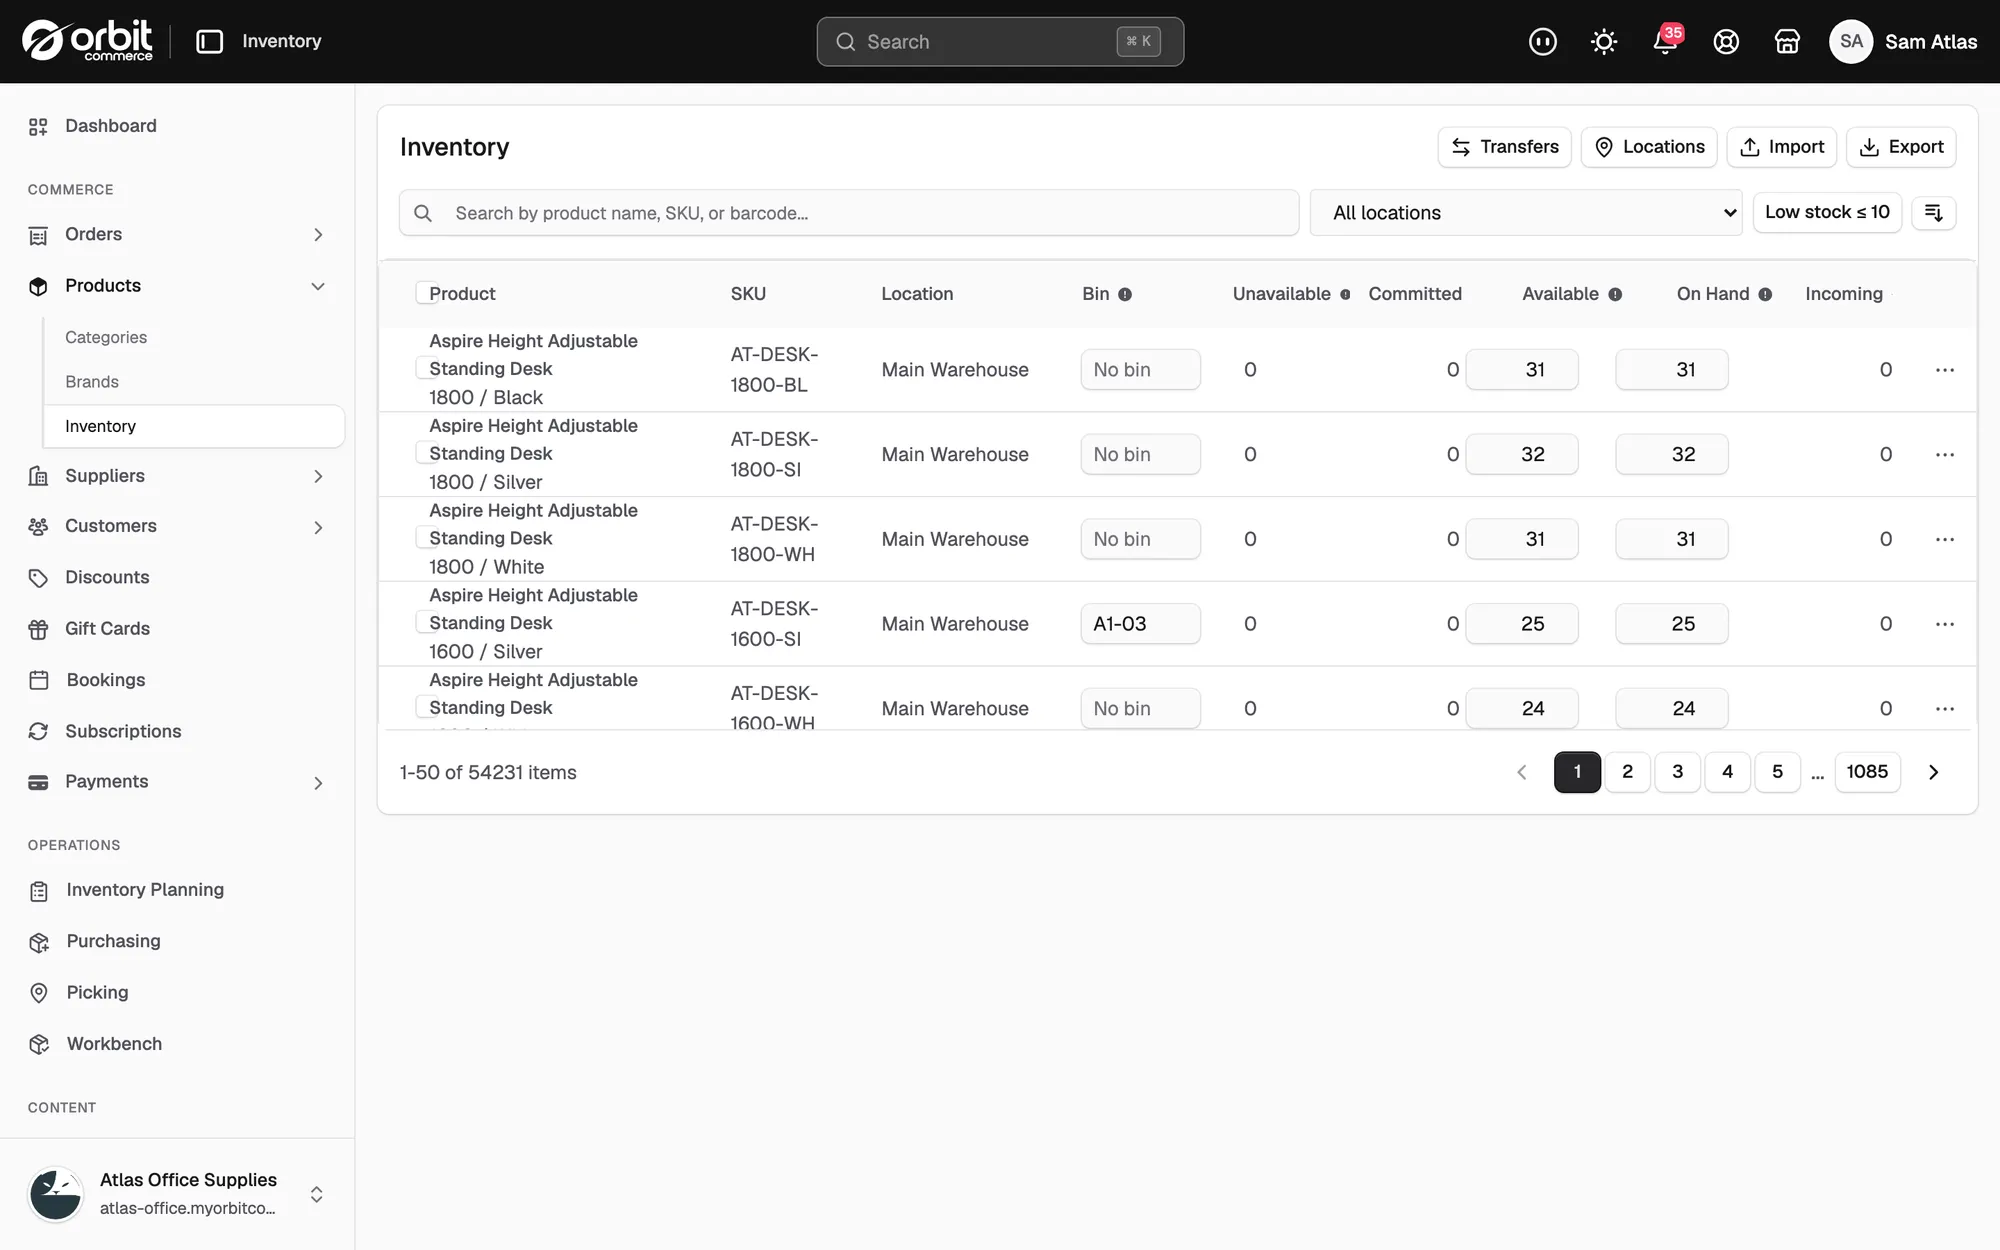Click the SA user avatar

click(1851, 41)
